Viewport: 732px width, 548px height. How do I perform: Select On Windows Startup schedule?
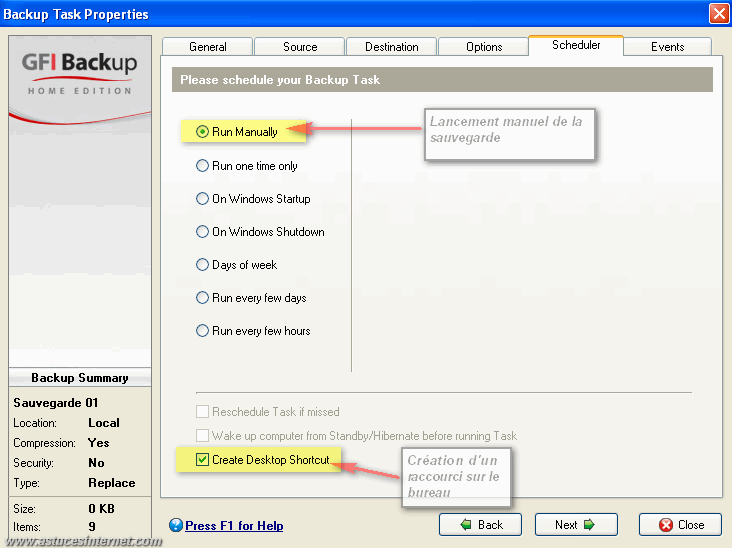coord(202,199)
